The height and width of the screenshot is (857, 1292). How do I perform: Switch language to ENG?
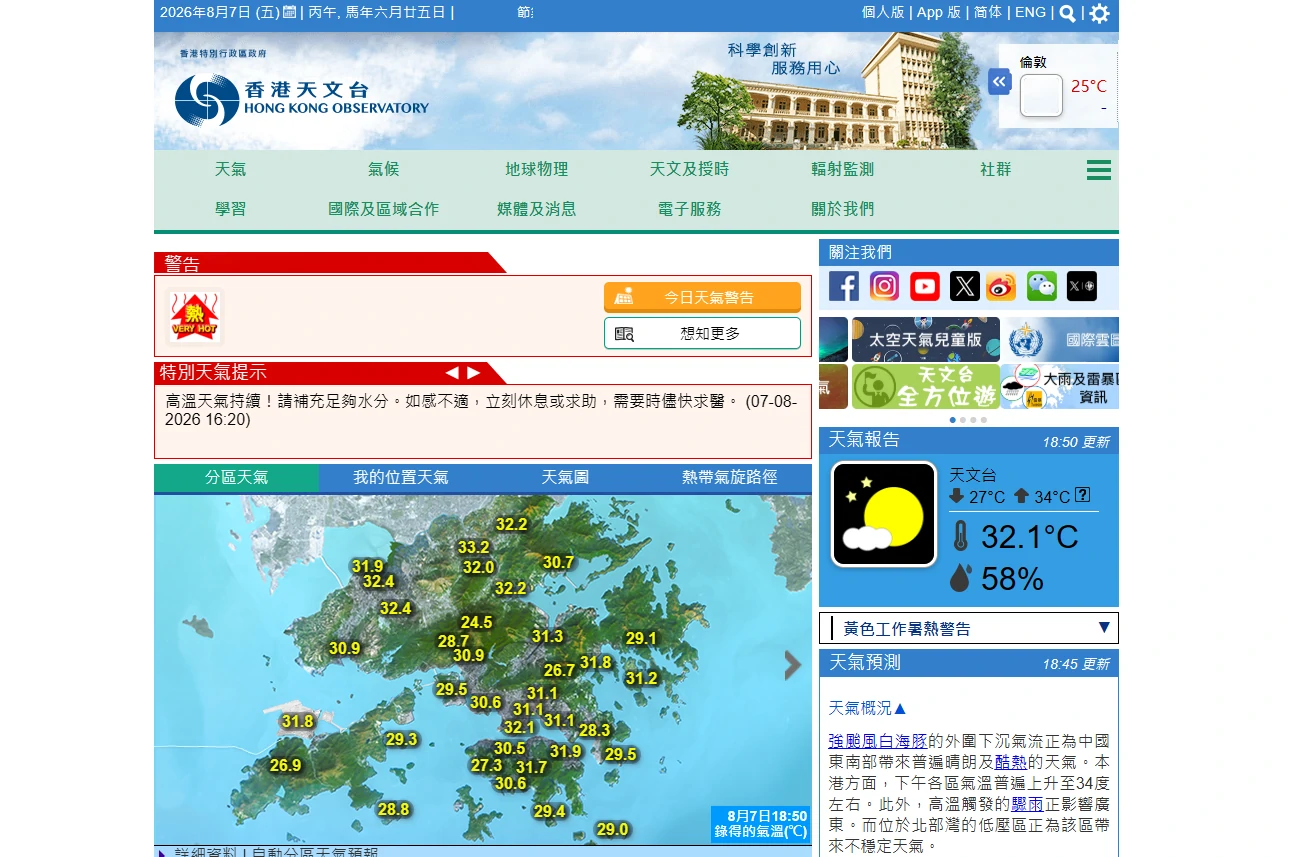coord(1030,12)
